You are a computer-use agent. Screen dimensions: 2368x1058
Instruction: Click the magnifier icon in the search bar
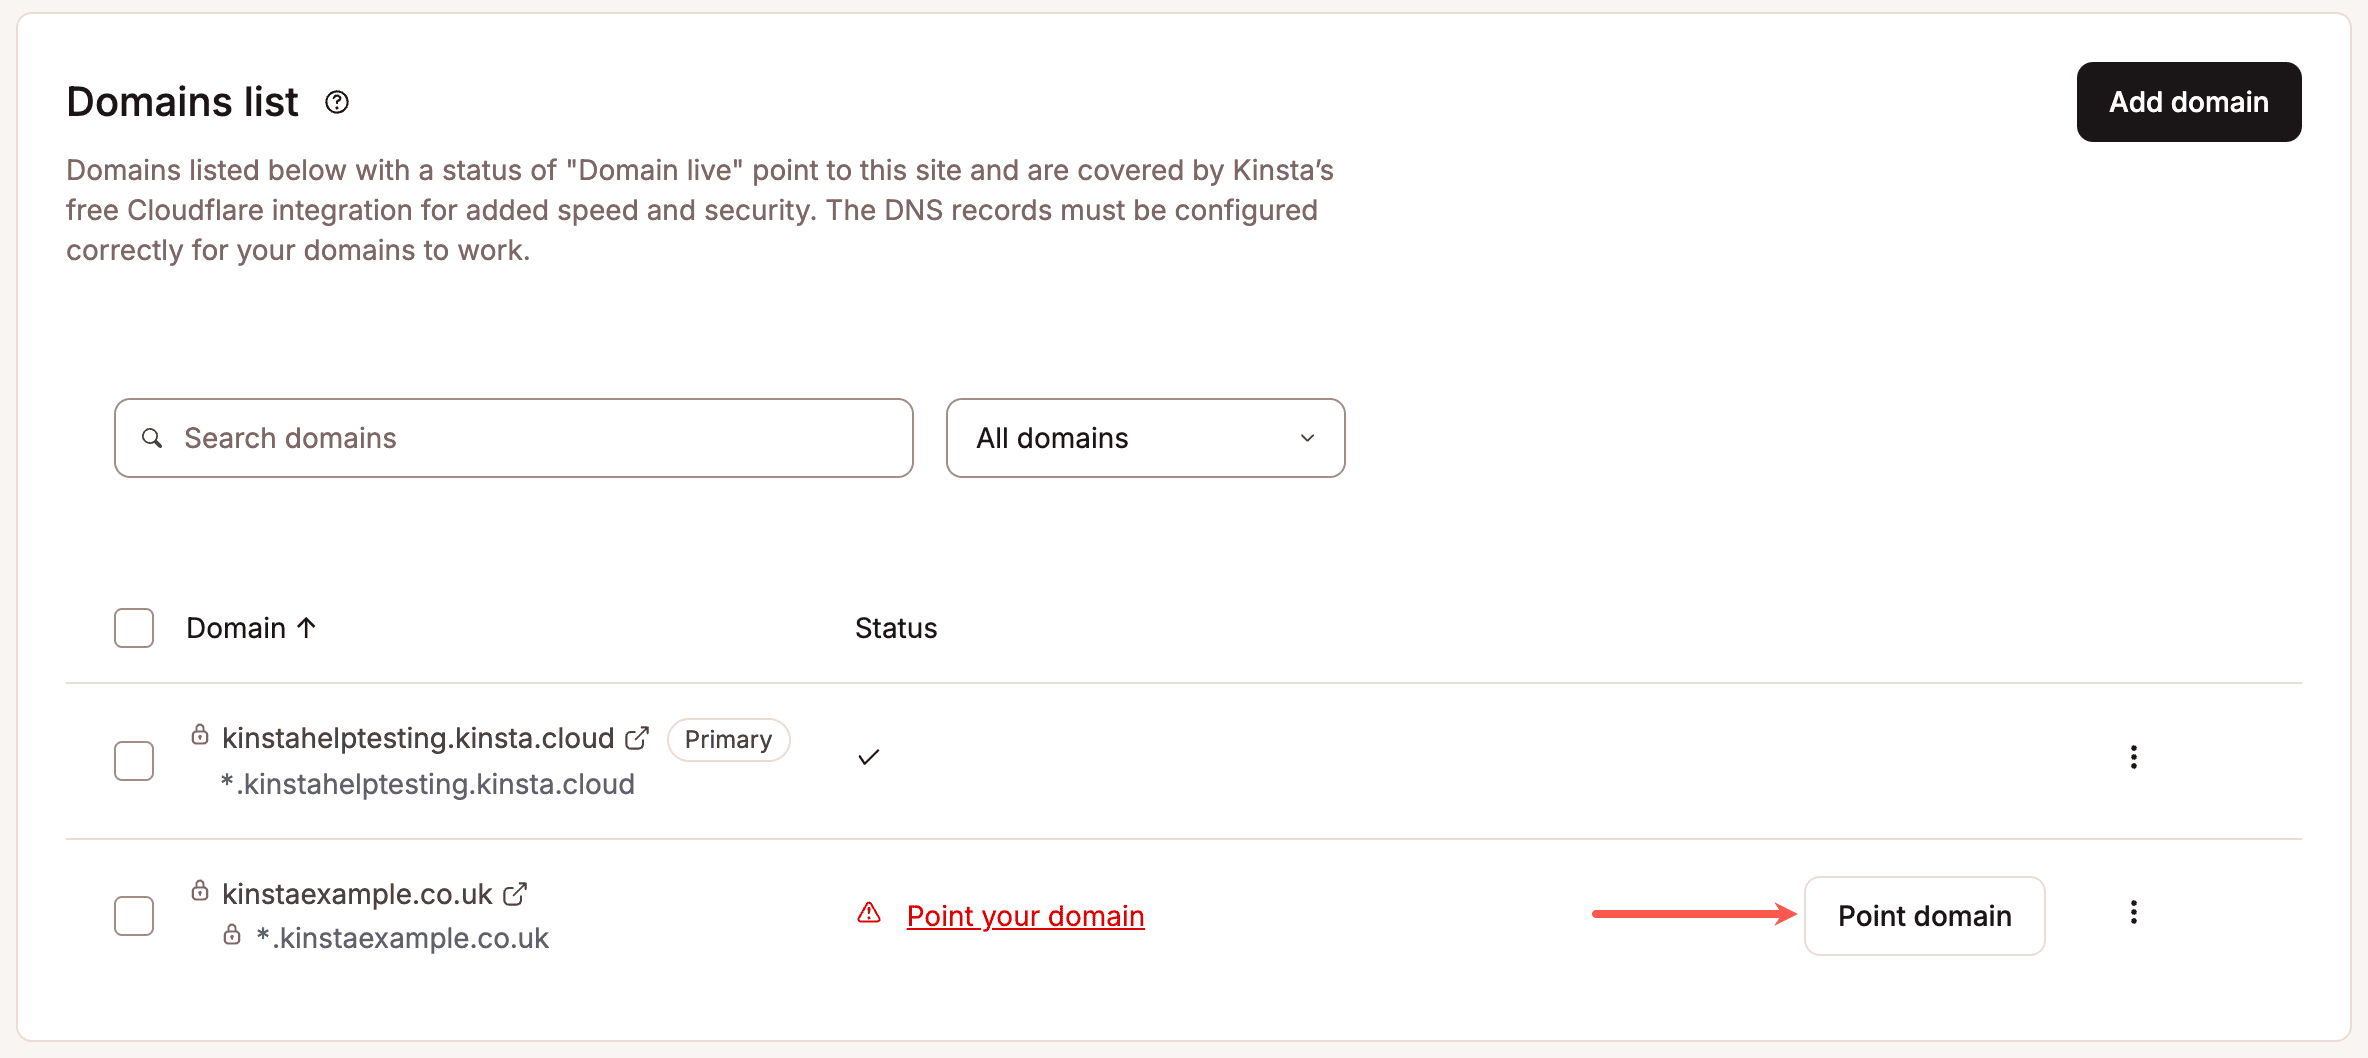(153, 438)
